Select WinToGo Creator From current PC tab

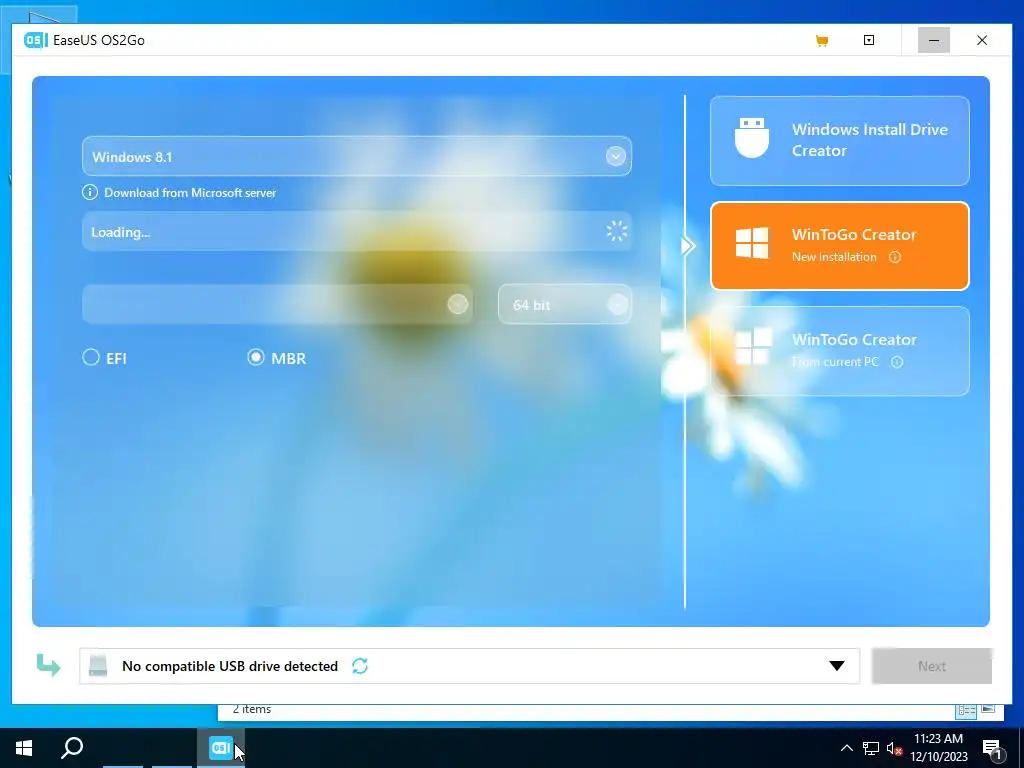(839, 351)
